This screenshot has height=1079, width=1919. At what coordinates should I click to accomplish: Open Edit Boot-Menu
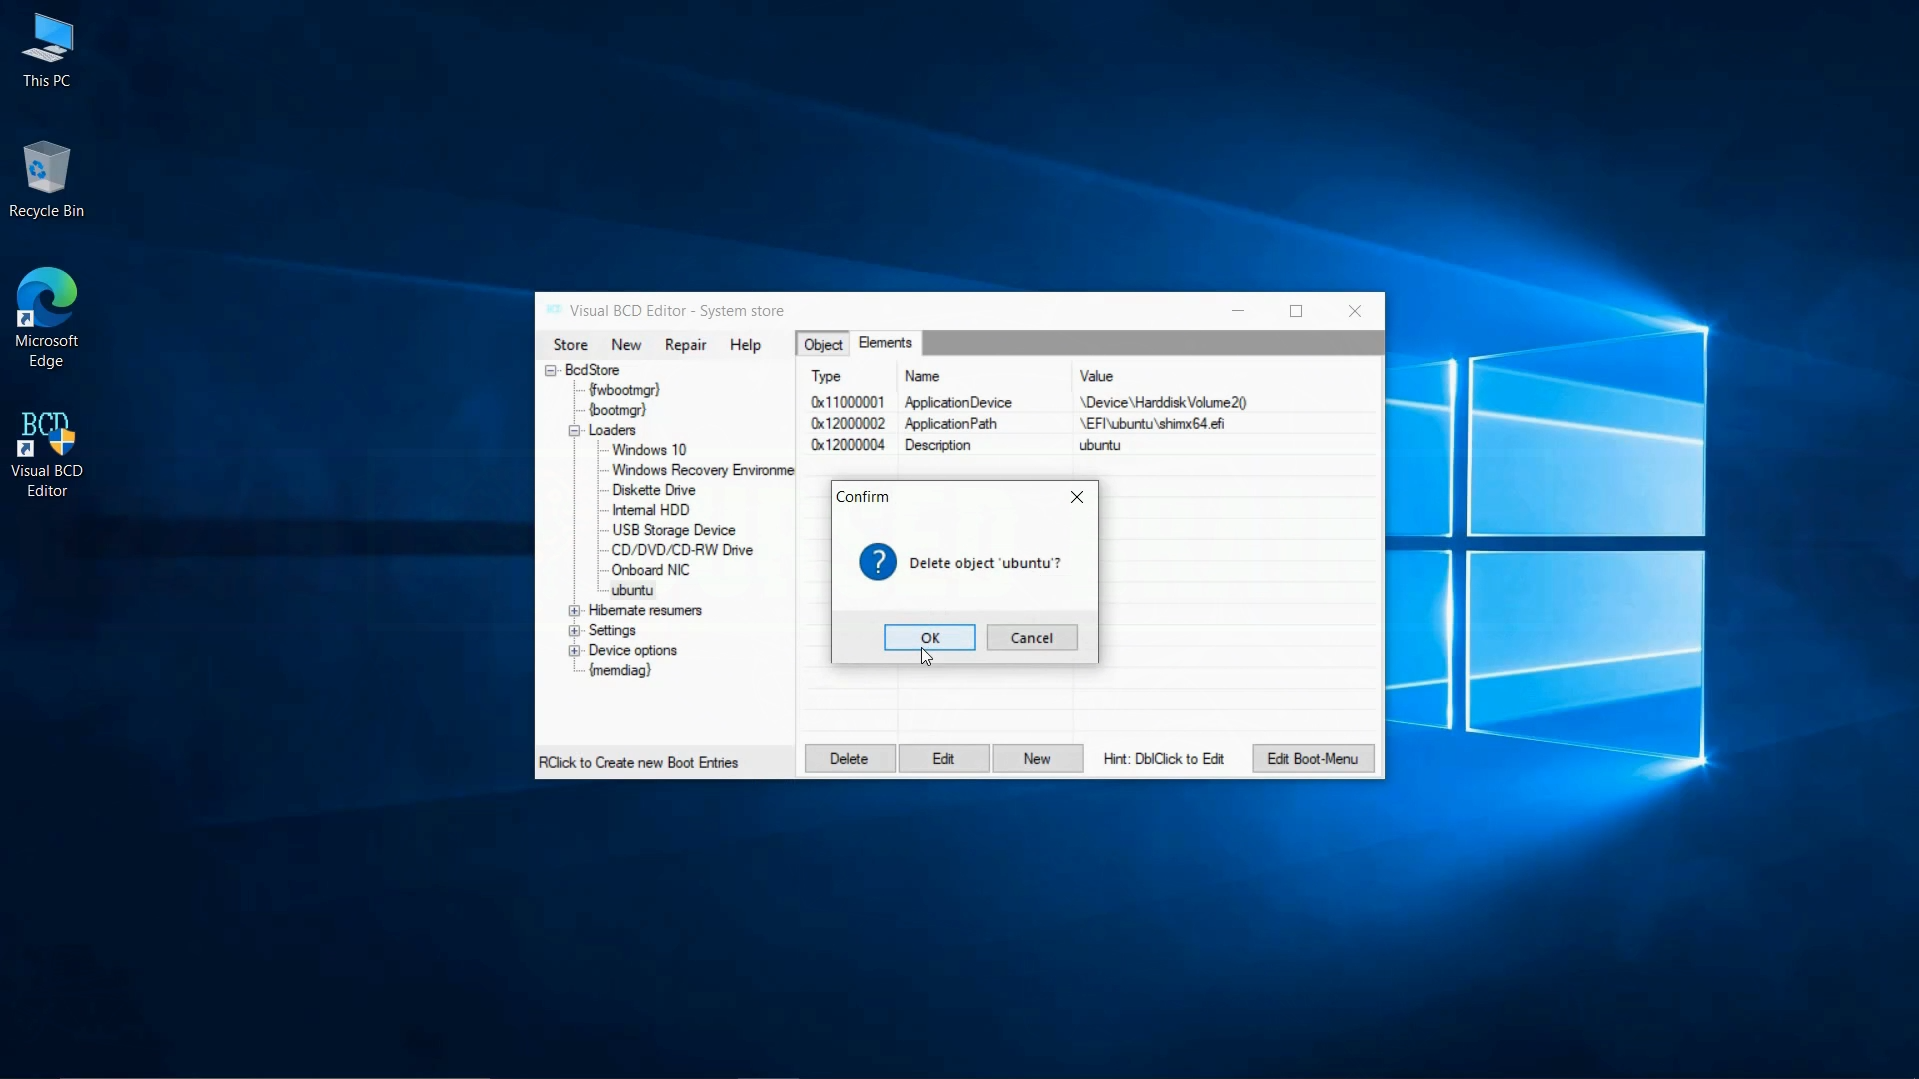tap(1313, 759)
